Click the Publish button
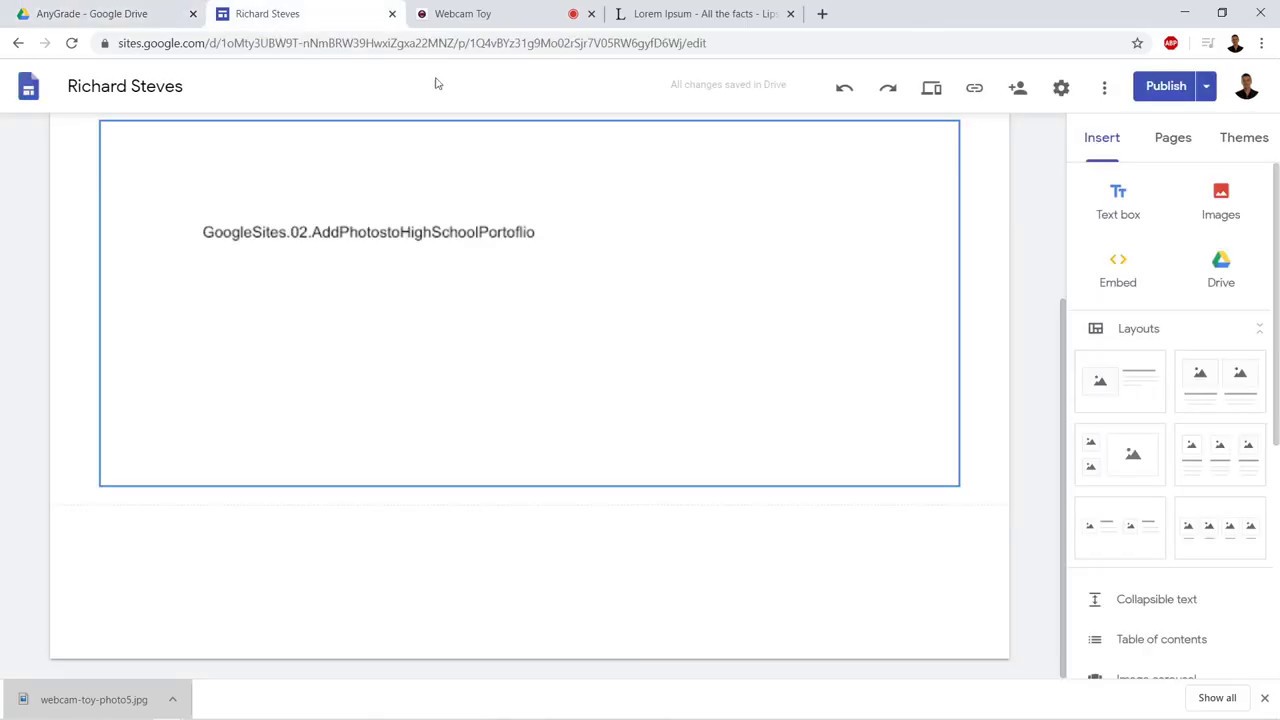Image resolution: width=1280 pixels, height=720 pixels. point(1166,86)
